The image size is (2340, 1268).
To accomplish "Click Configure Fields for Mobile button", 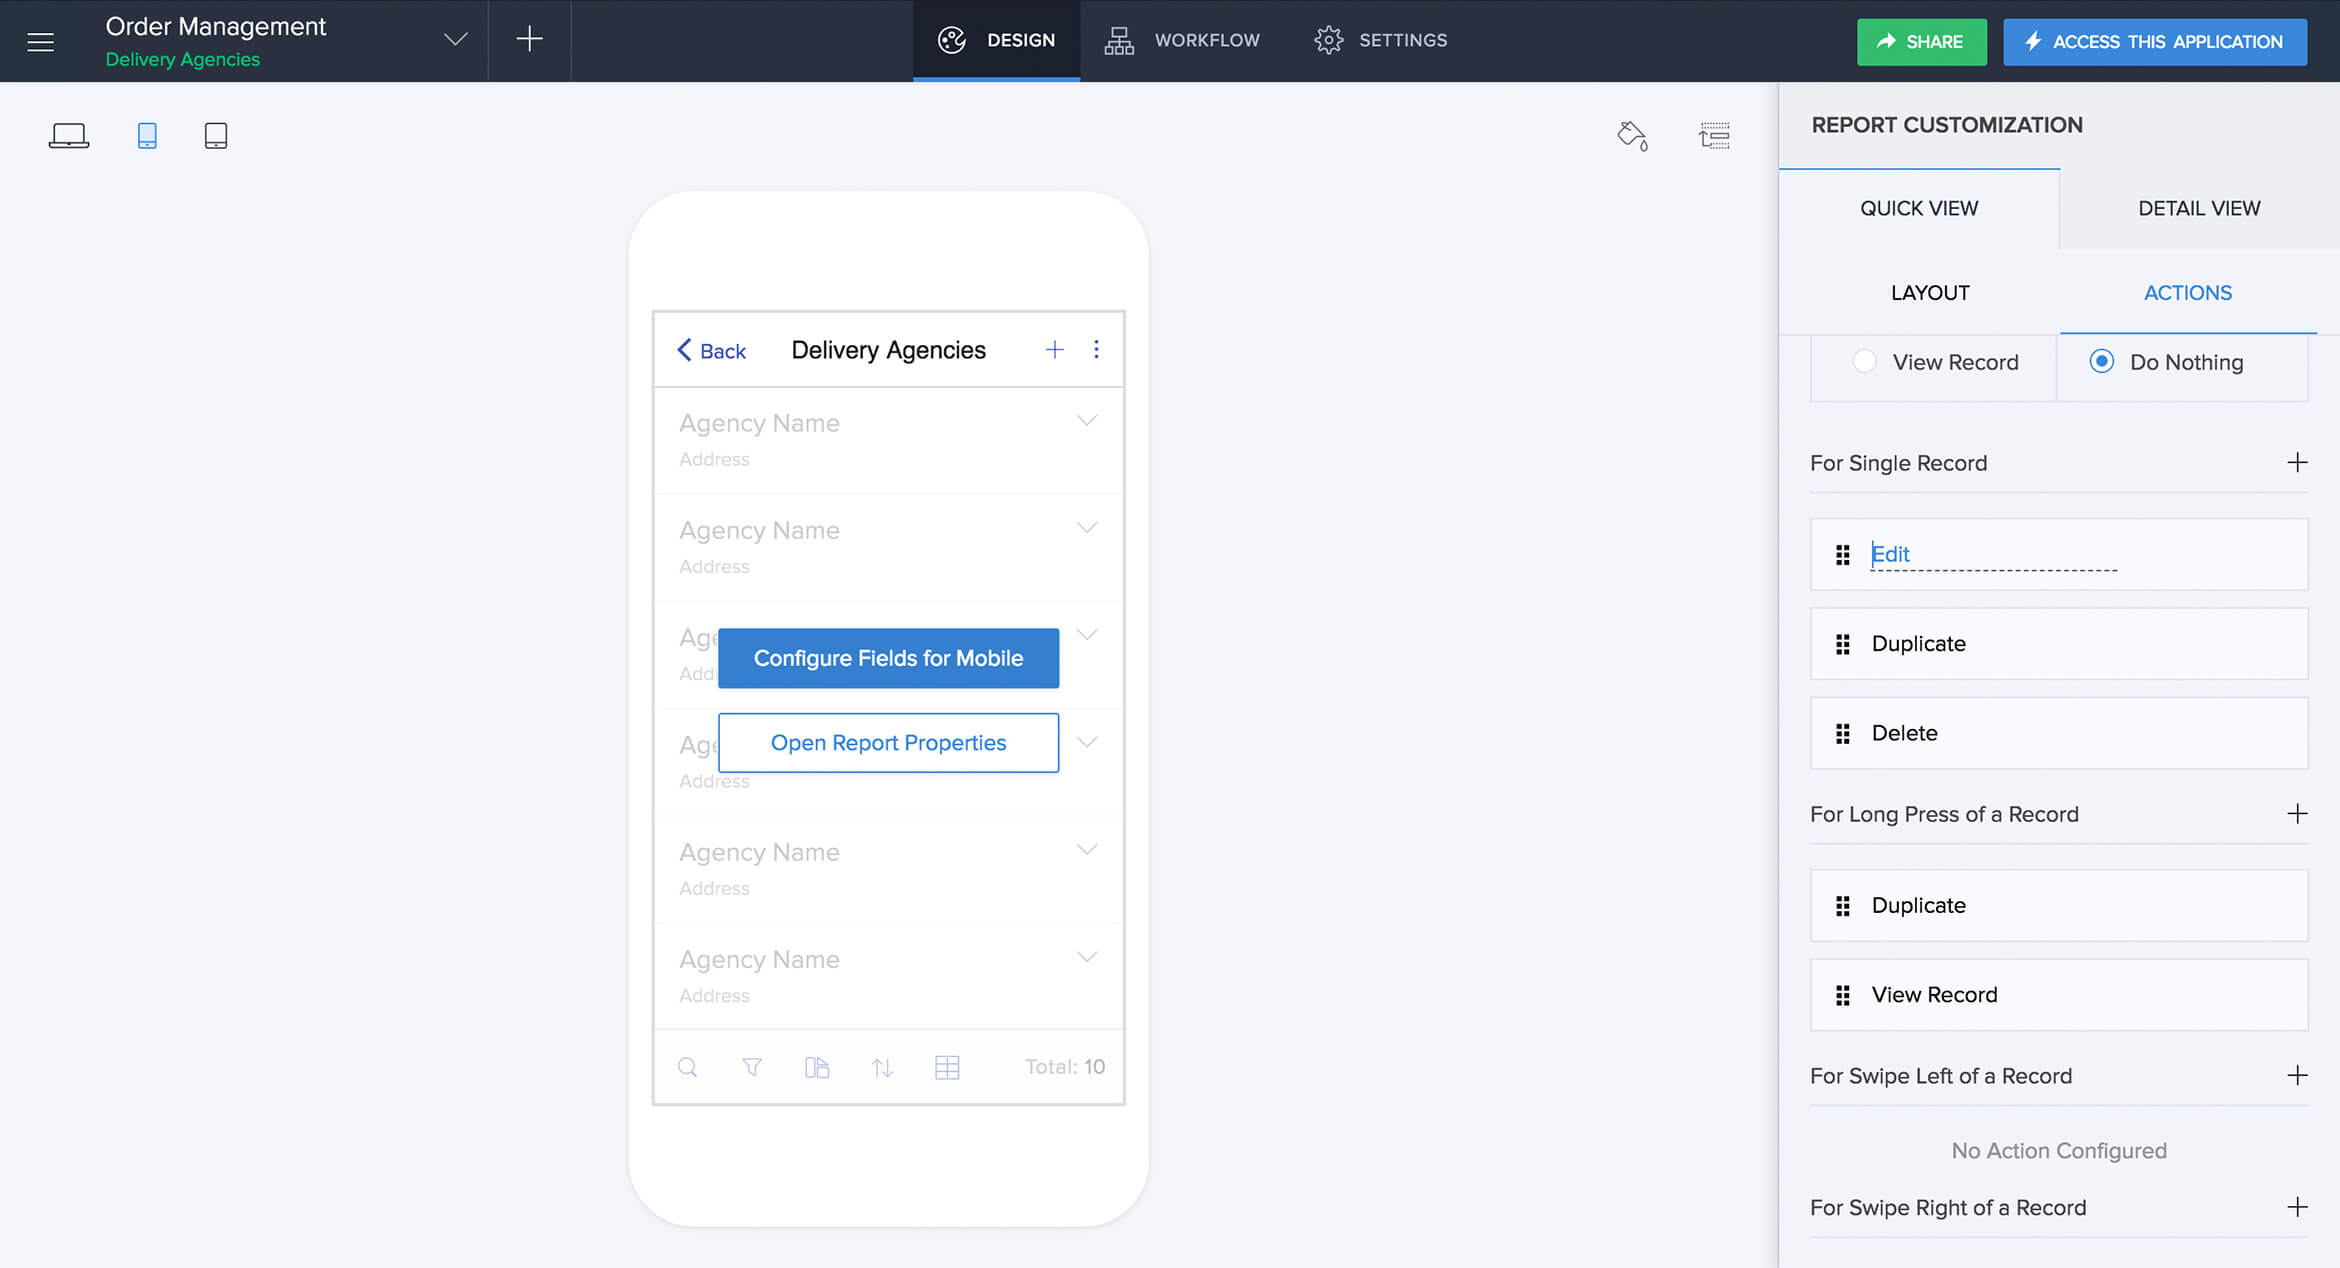I will [888, 658].
